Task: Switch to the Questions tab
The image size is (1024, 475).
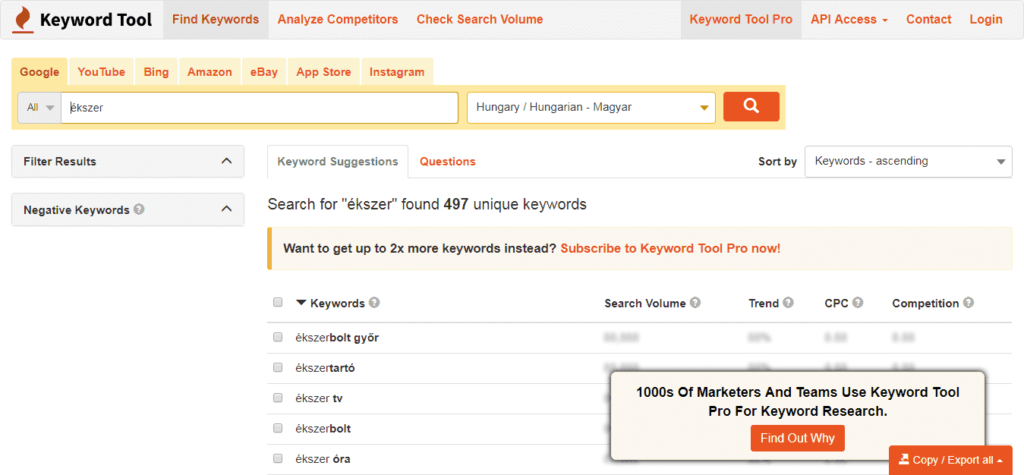Action: 447,161
